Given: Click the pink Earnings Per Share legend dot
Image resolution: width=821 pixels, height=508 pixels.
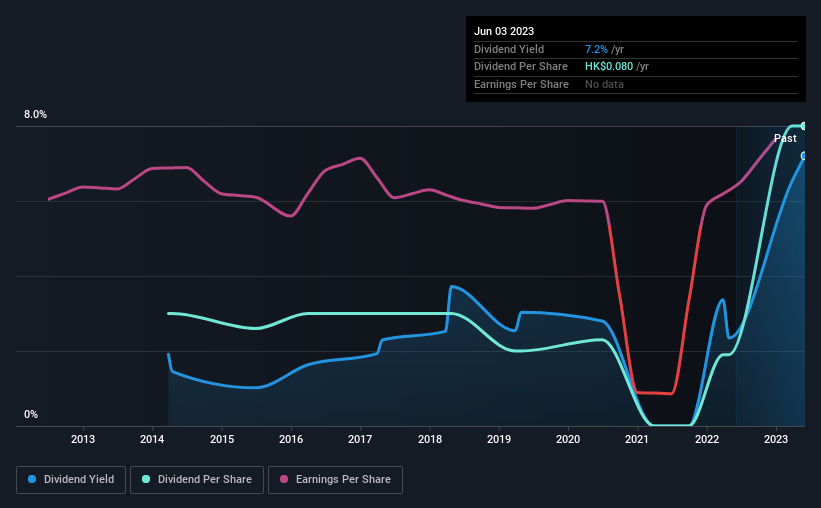Looking at the screenshot, I should 284,479.
